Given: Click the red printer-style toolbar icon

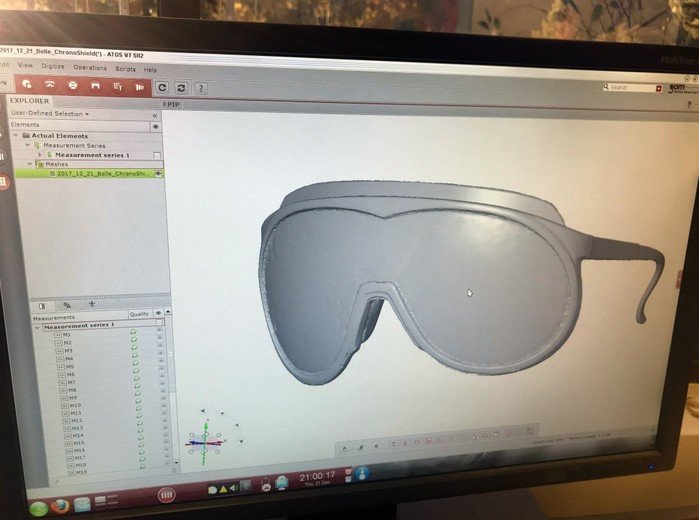Looking at the screenshot, I should [72, 86].
